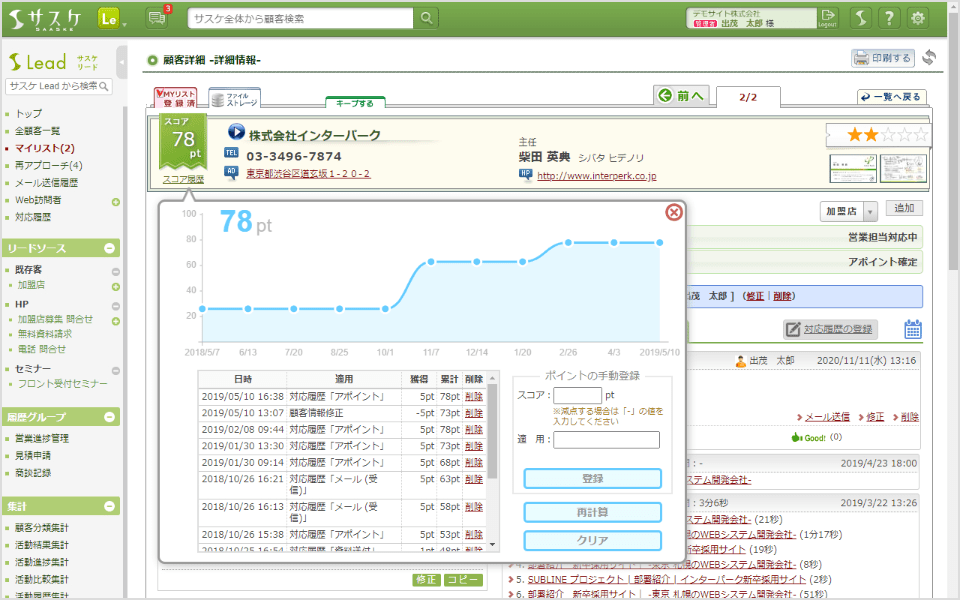
Task: Open the http://www.interperk.co.jp link
Action: coord(596,176)
